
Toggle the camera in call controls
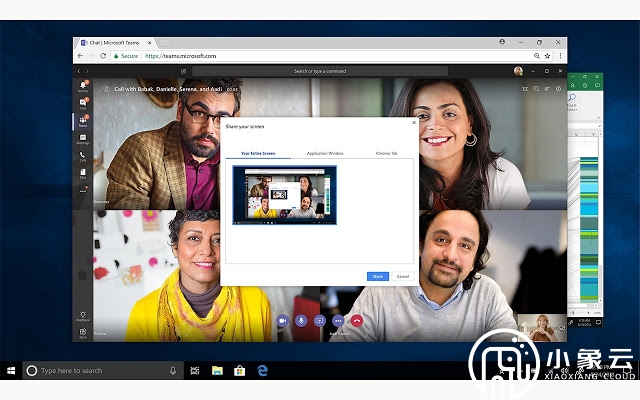282,321
